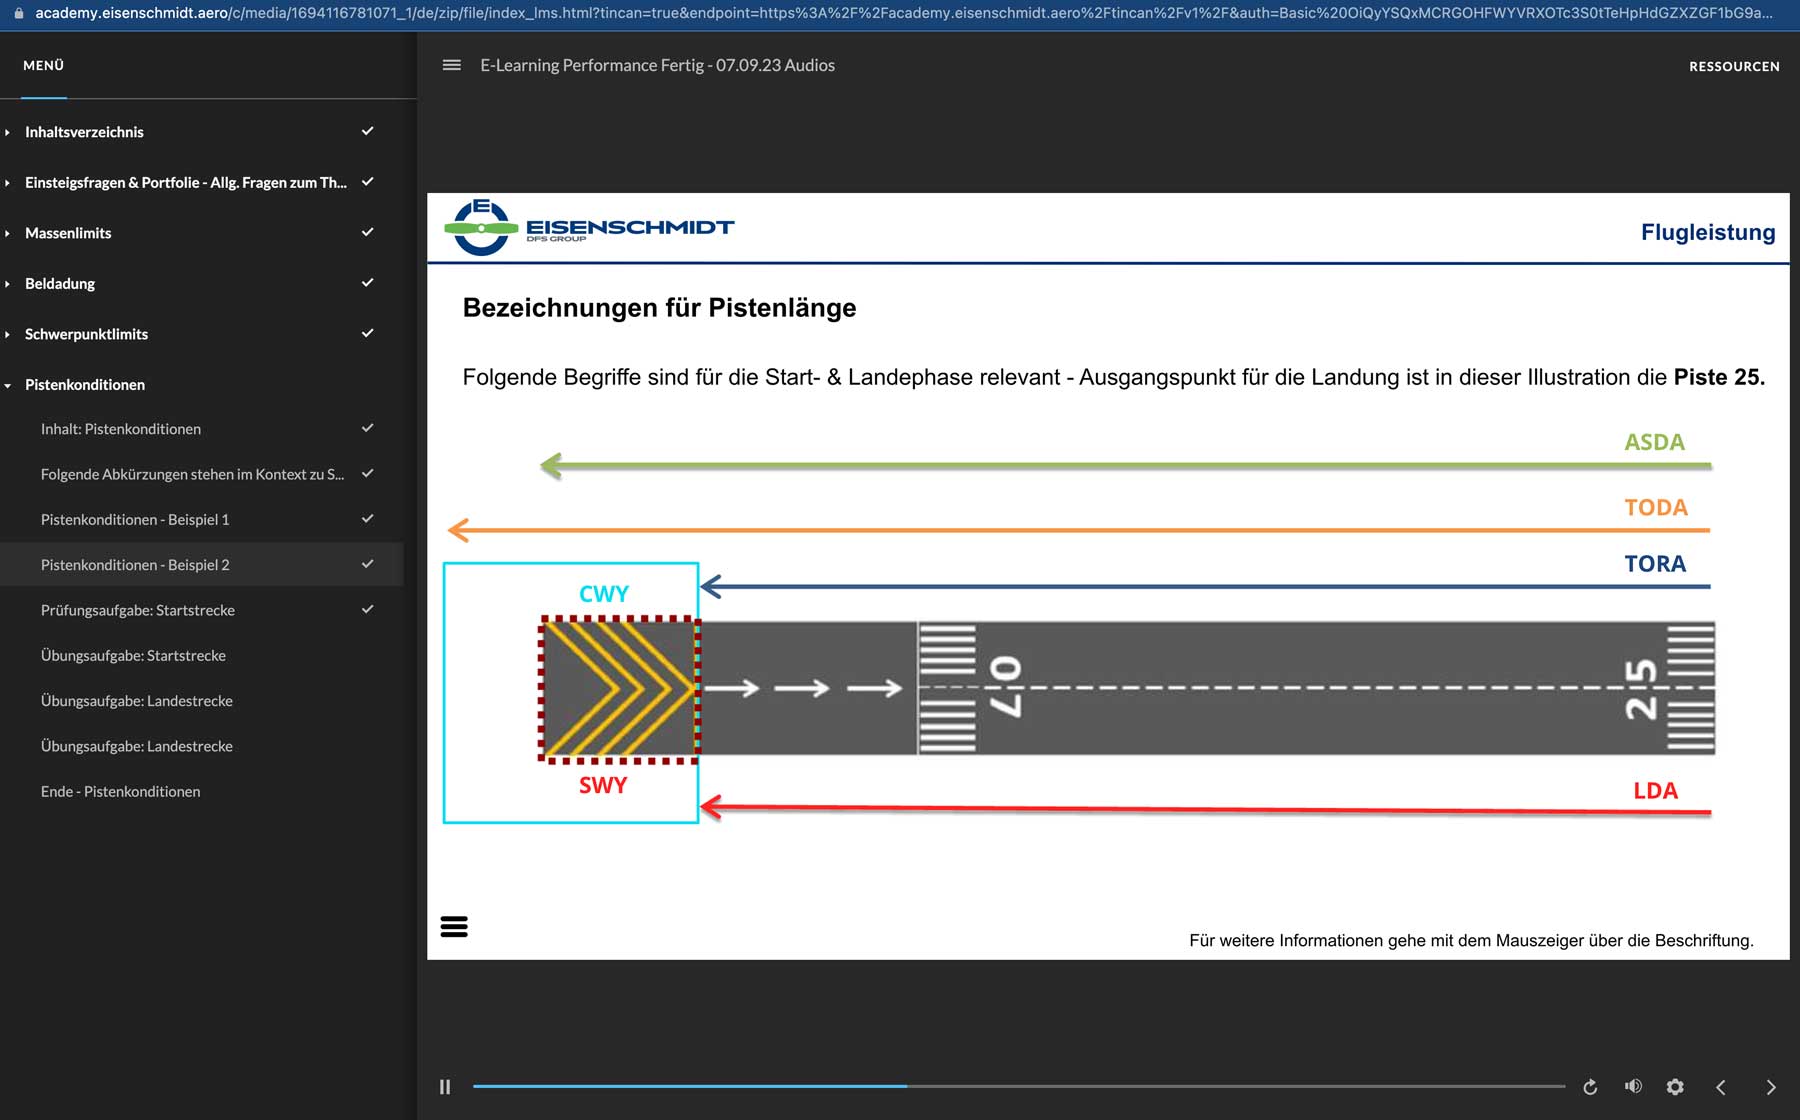The image size is (1800, 1120).
Task: Click the LDA label on the diagram
Action: (x=1655, y=791)
